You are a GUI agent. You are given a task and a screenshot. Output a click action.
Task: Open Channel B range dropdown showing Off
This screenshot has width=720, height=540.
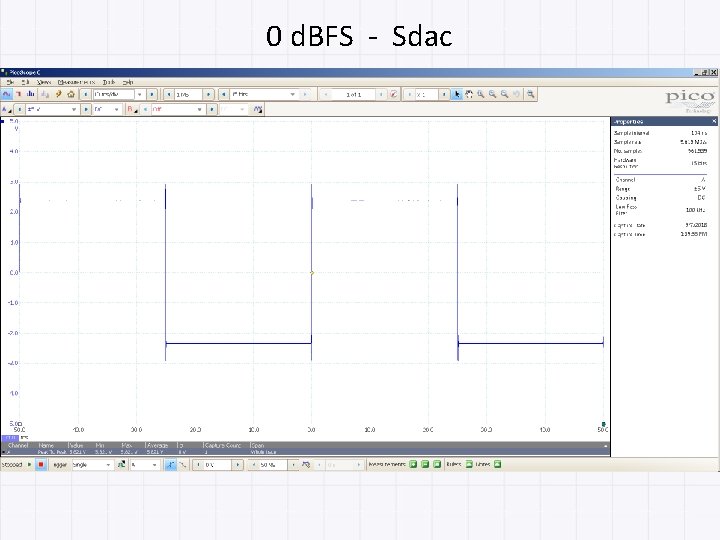click(178, 109)
